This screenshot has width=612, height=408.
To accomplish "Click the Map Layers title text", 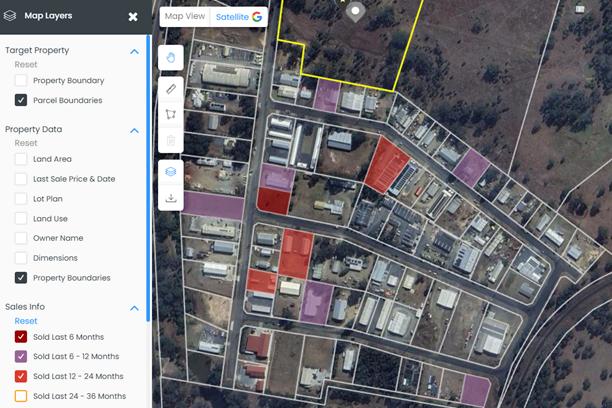I will click(x=48, y=16).
